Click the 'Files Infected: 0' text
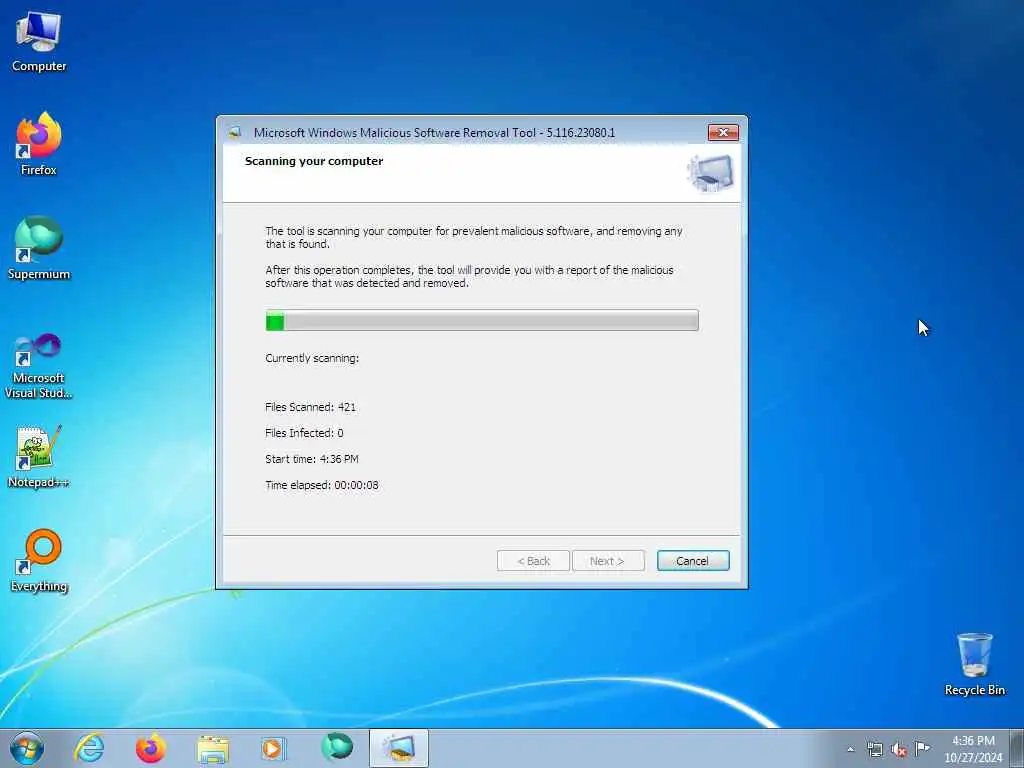1024x768 pixels. (304, 433)
